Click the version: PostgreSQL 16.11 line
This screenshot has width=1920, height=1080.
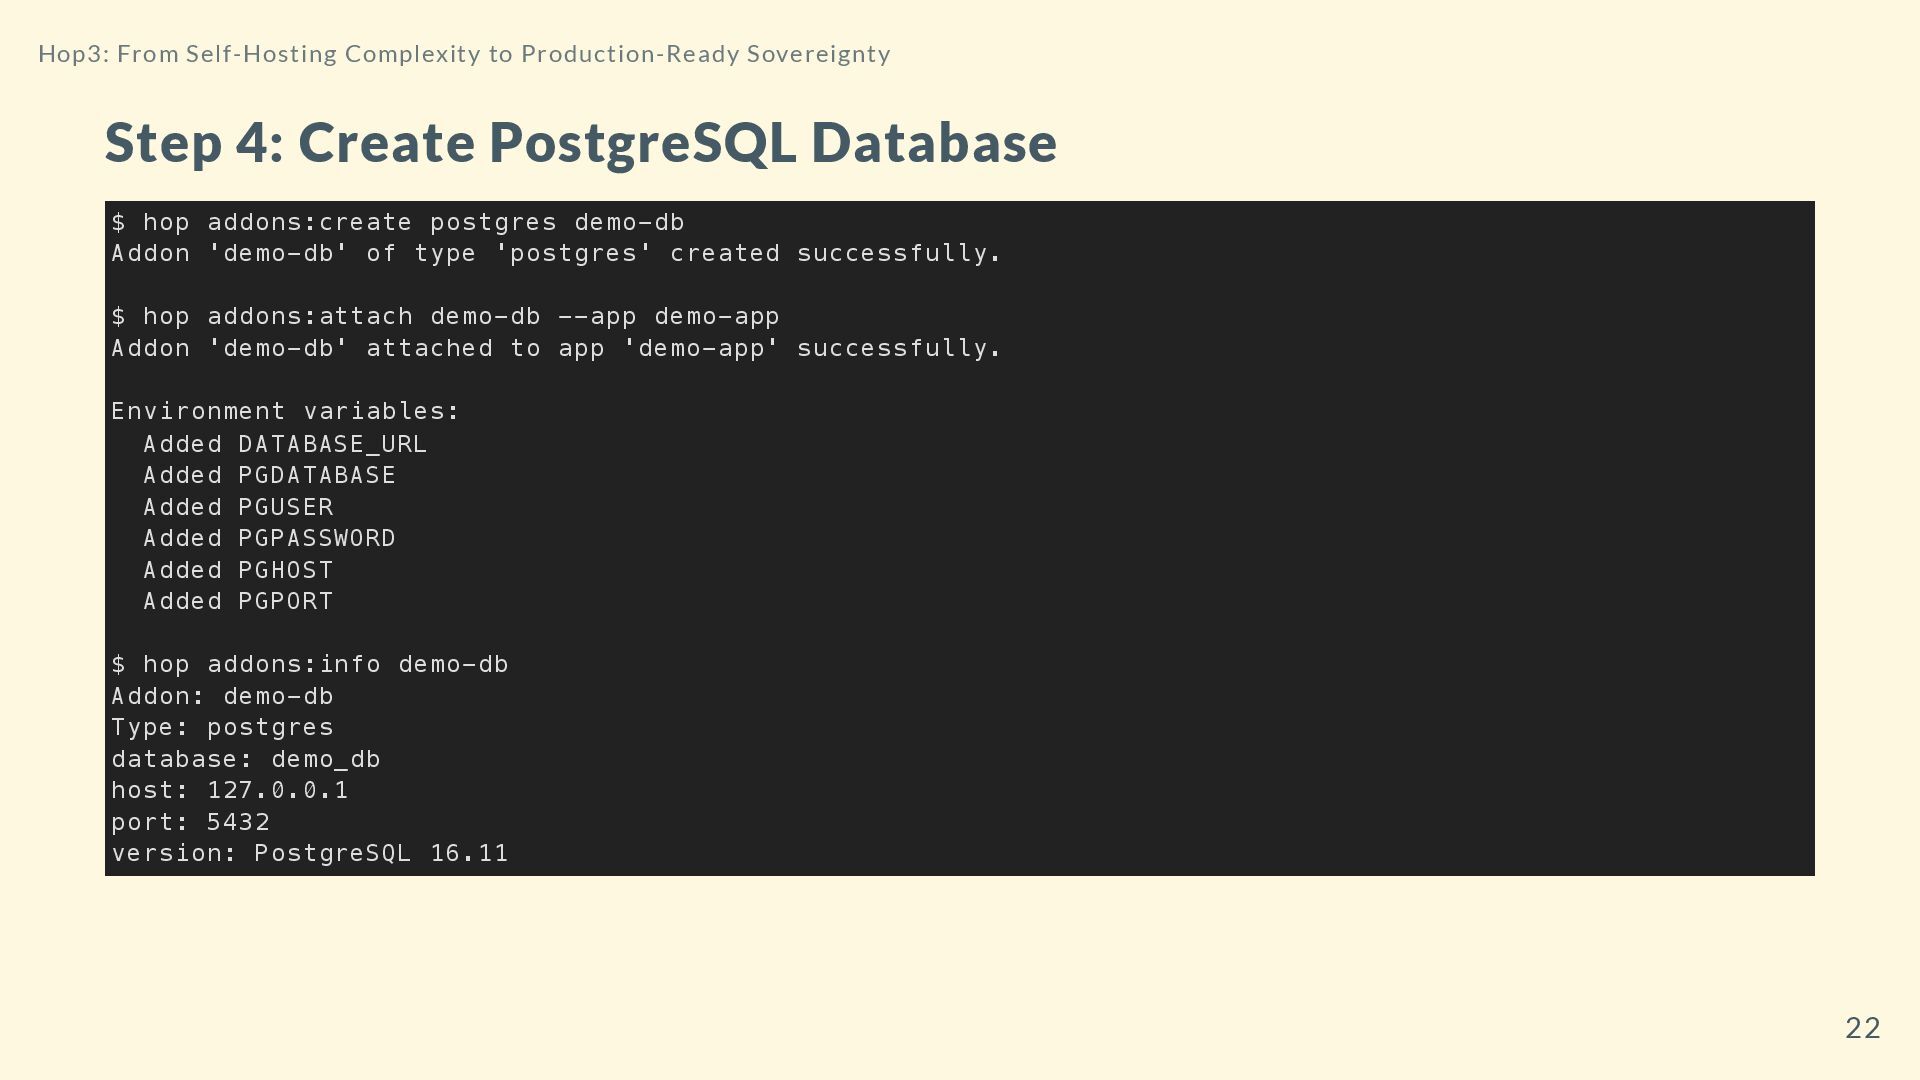click(x=310, y=854)
